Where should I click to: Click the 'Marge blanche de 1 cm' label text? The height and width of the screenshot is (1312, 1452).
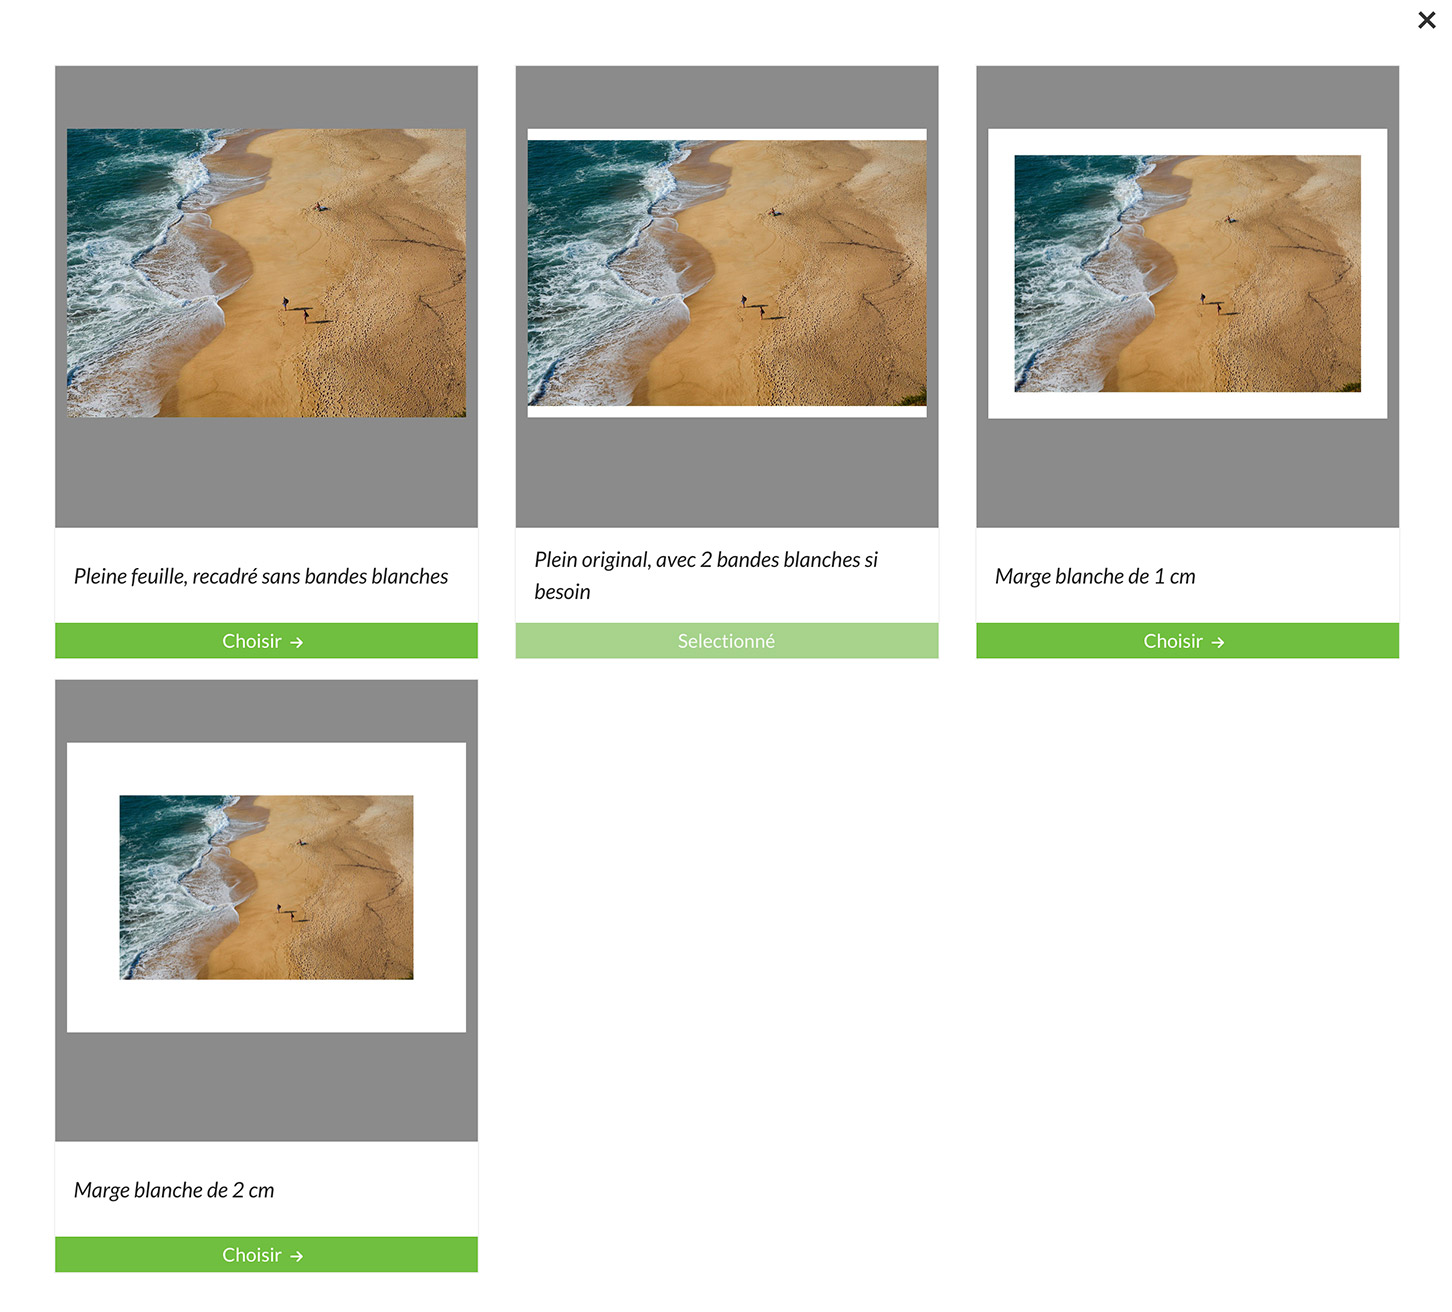point(1095,576)
